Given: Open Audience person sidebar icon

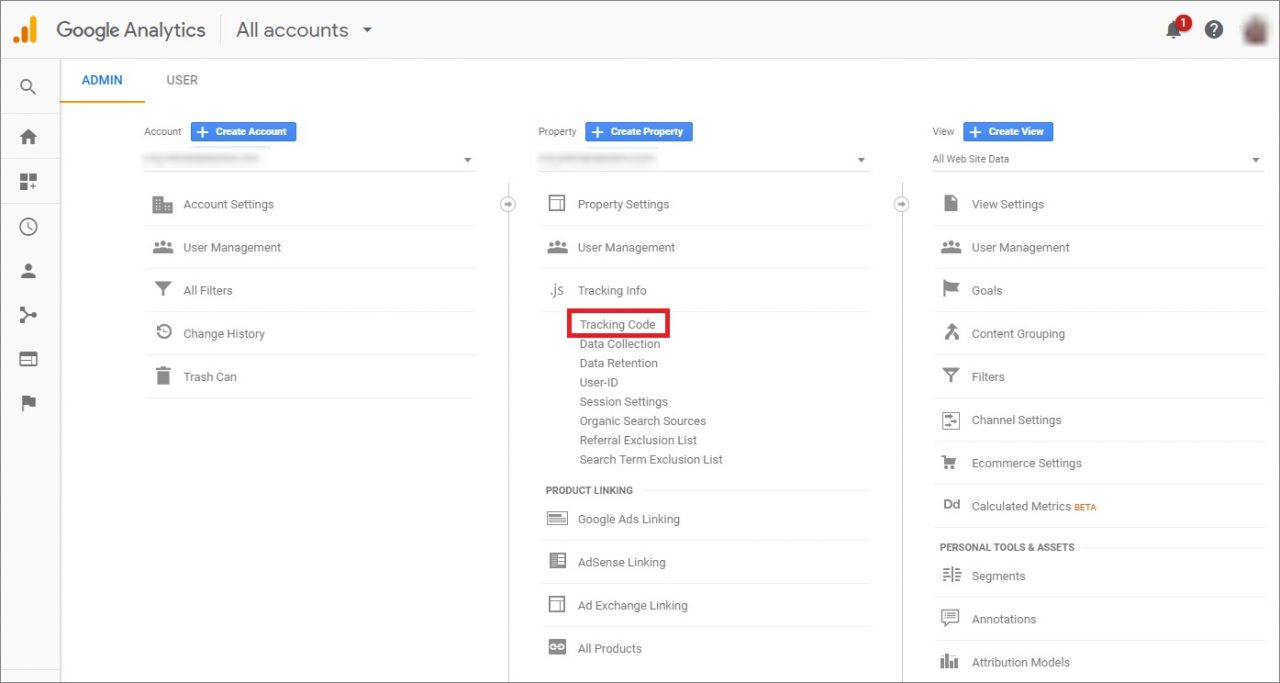Looking at the screenshot, I should tap(28, 271).
